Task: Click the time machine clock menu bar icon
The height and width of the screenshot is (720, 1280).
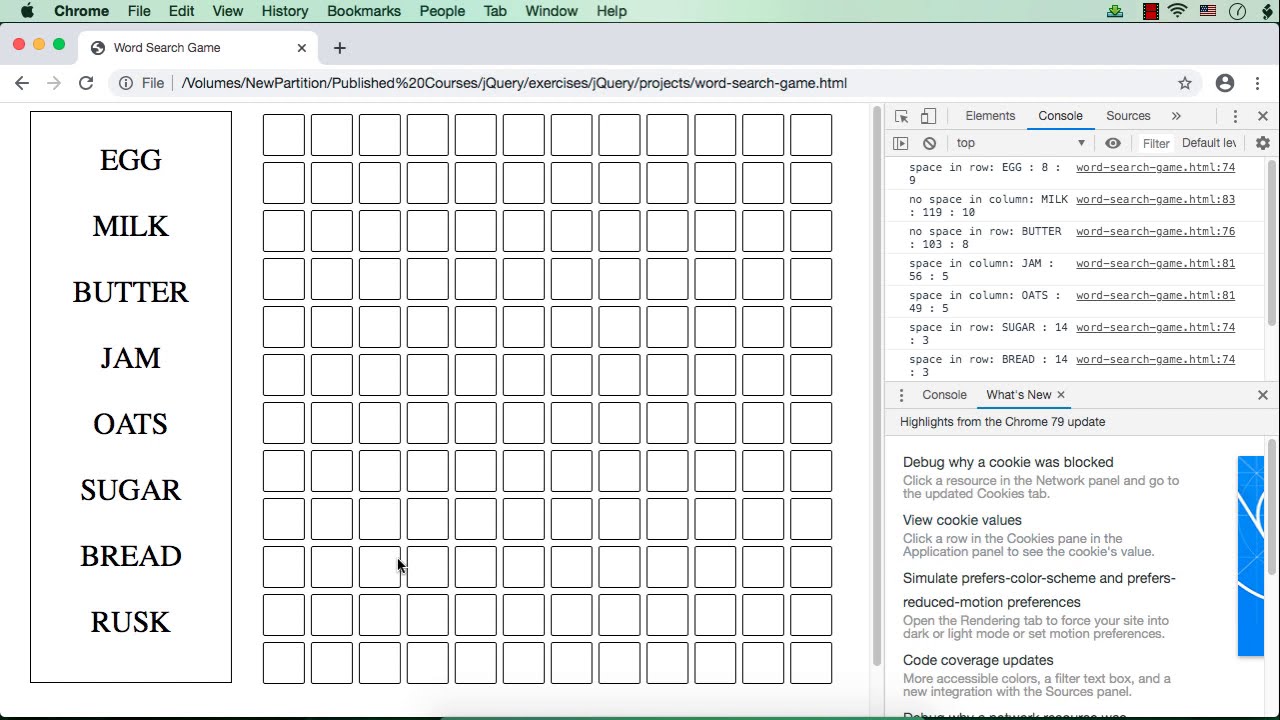Action: pyautogui.click(x=1237, y=11)
